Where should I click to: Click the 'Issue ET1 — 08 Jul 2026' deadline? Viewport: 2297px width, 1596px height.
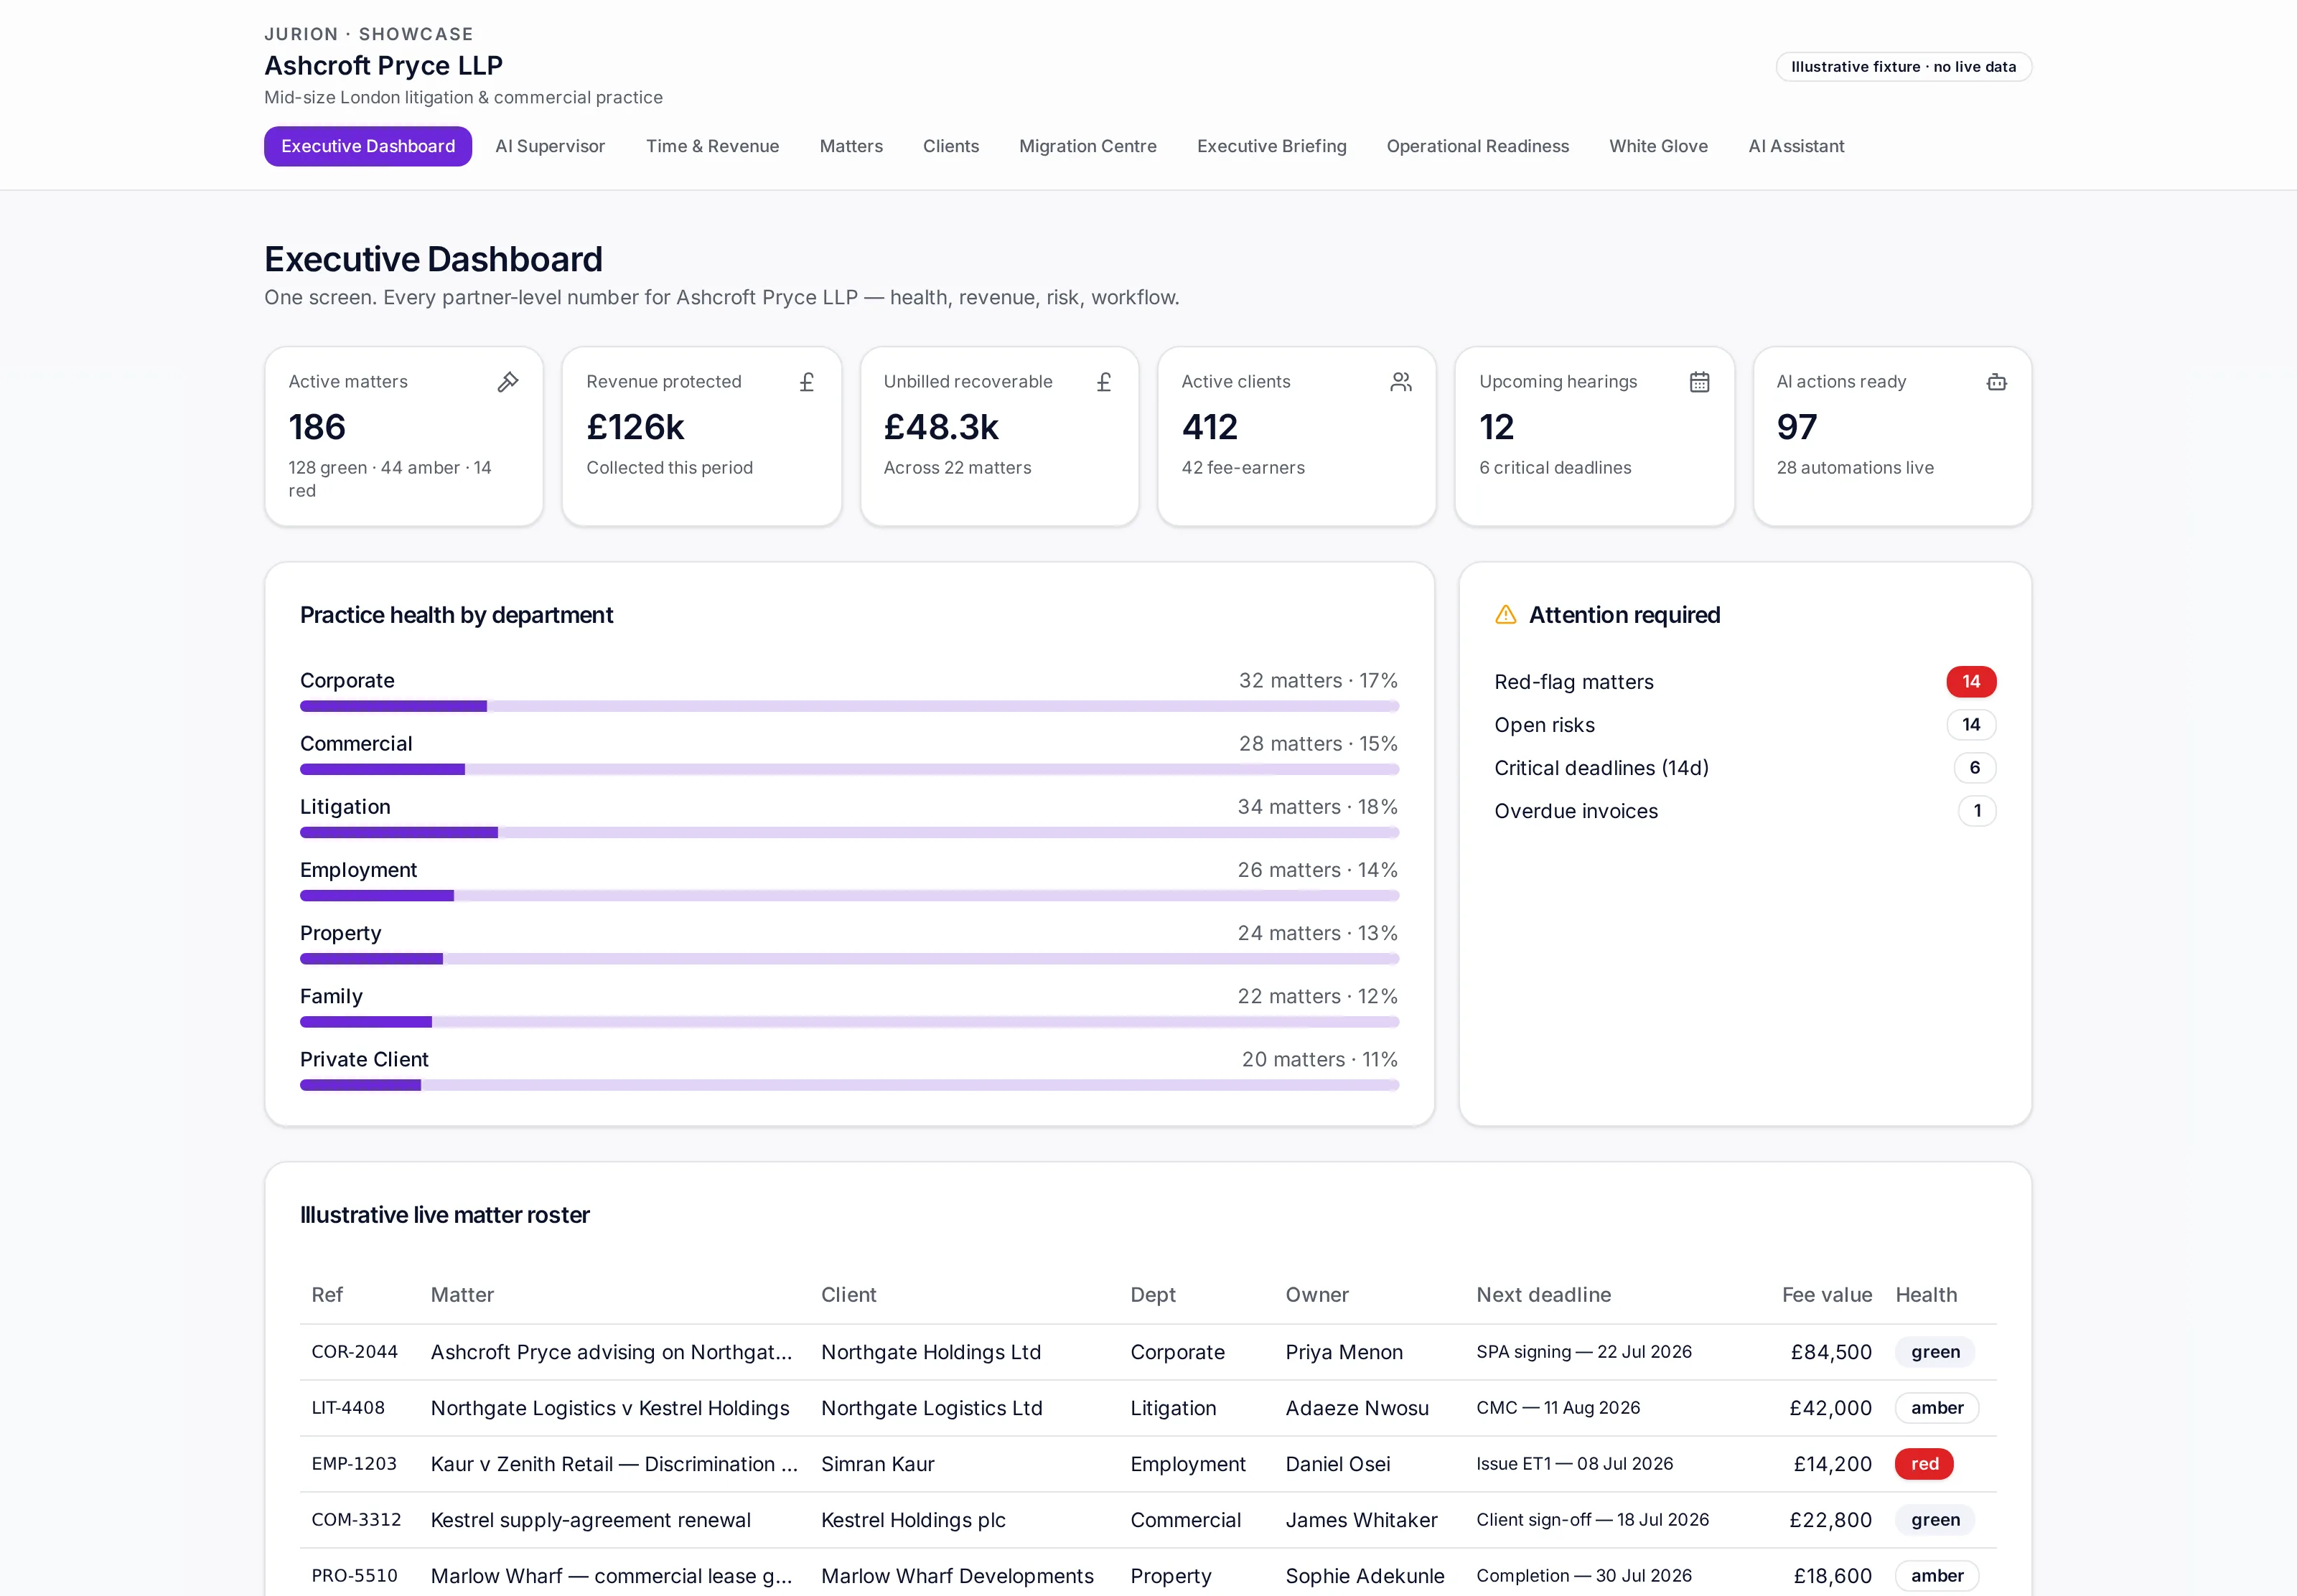coord(1574,1464)
